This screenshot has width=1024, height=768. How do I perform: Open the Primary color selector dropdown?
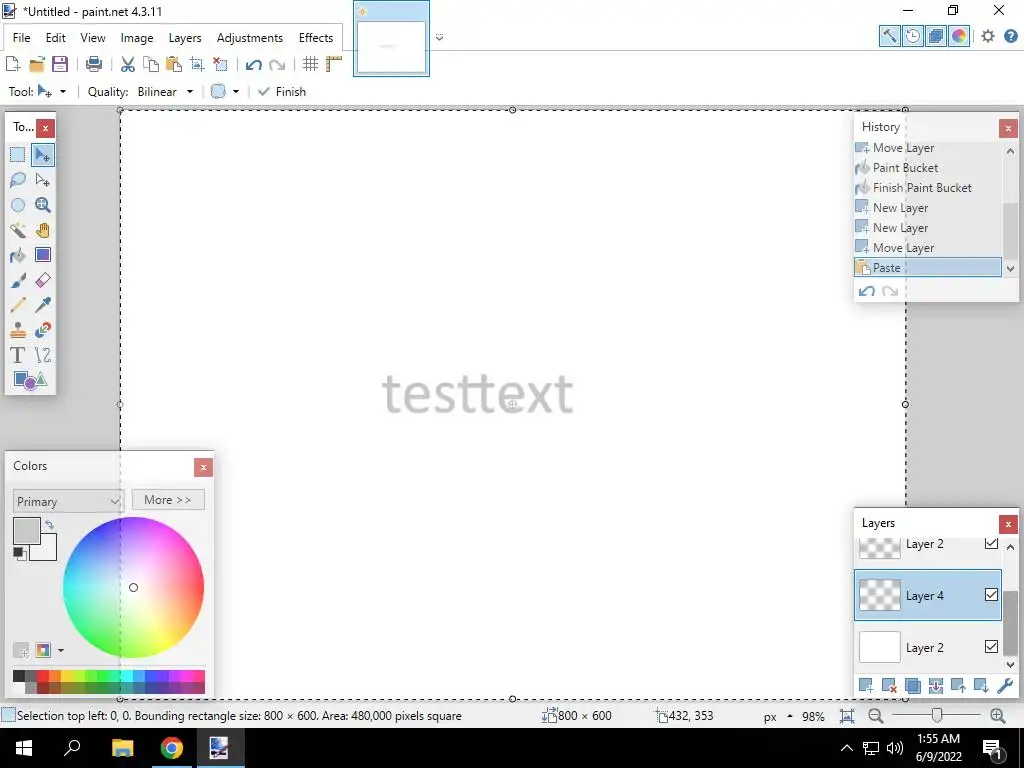coord(68,502)
